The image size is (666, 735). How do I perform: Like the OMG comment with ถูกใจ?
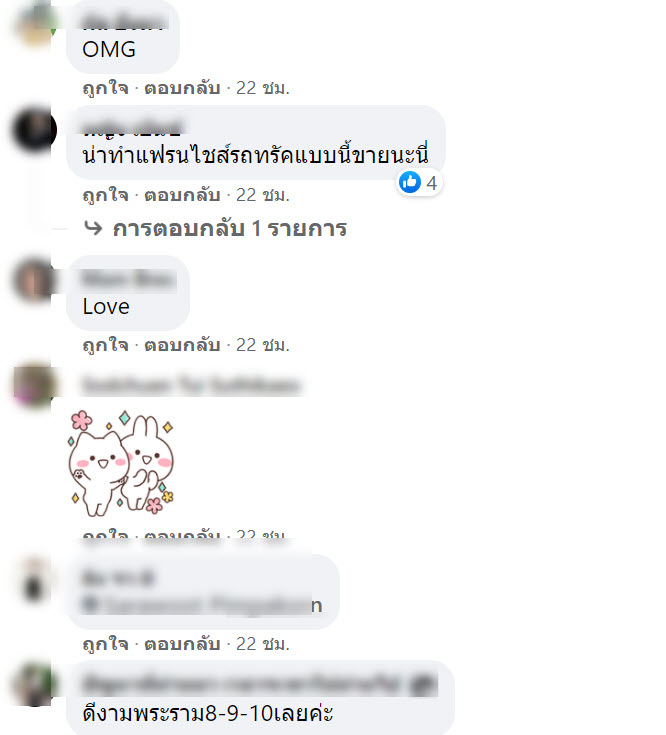105,88
